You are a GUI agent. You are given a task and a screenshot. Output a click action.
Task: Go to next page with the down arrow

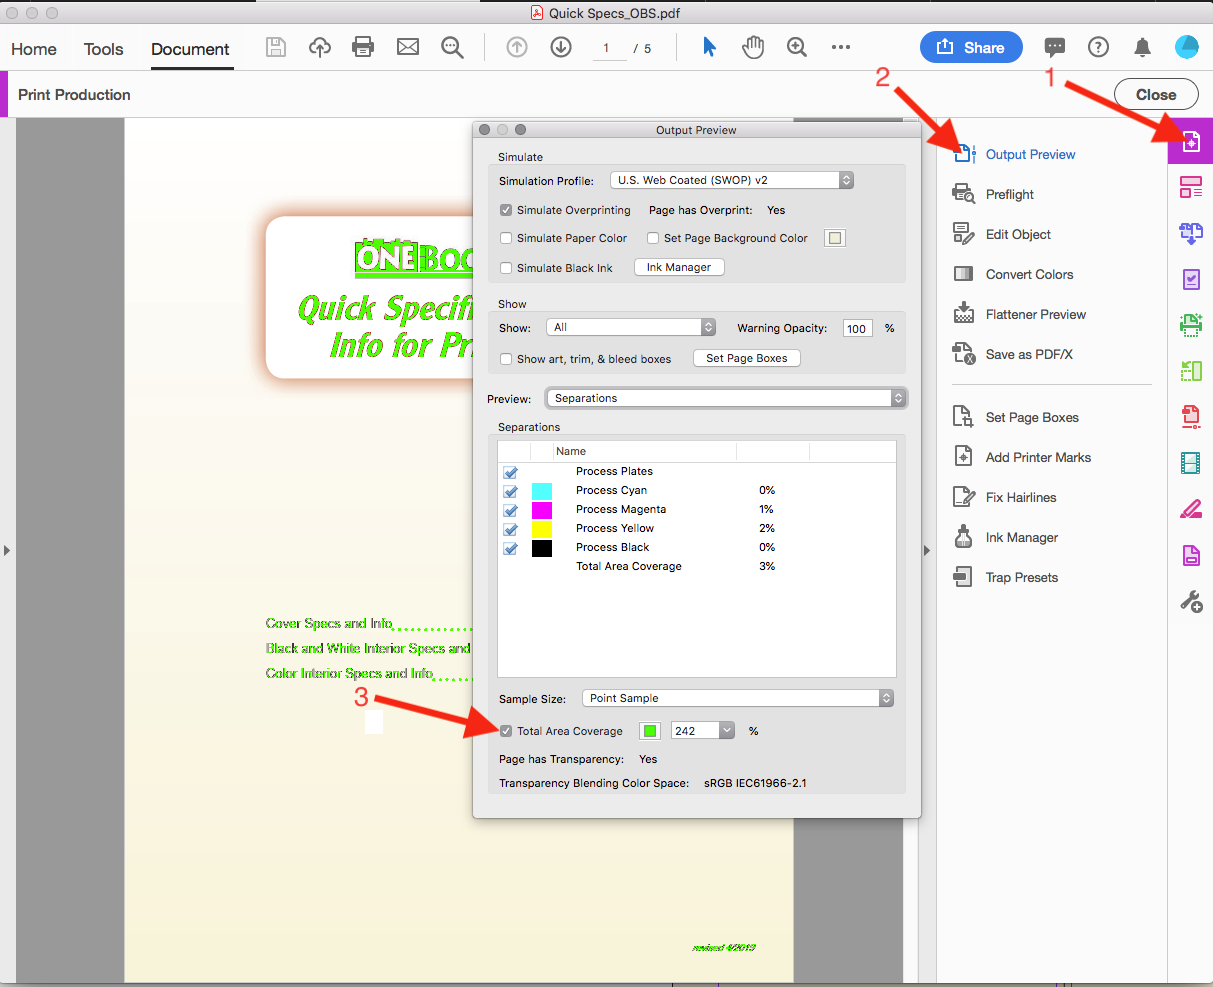coord(561,47)
